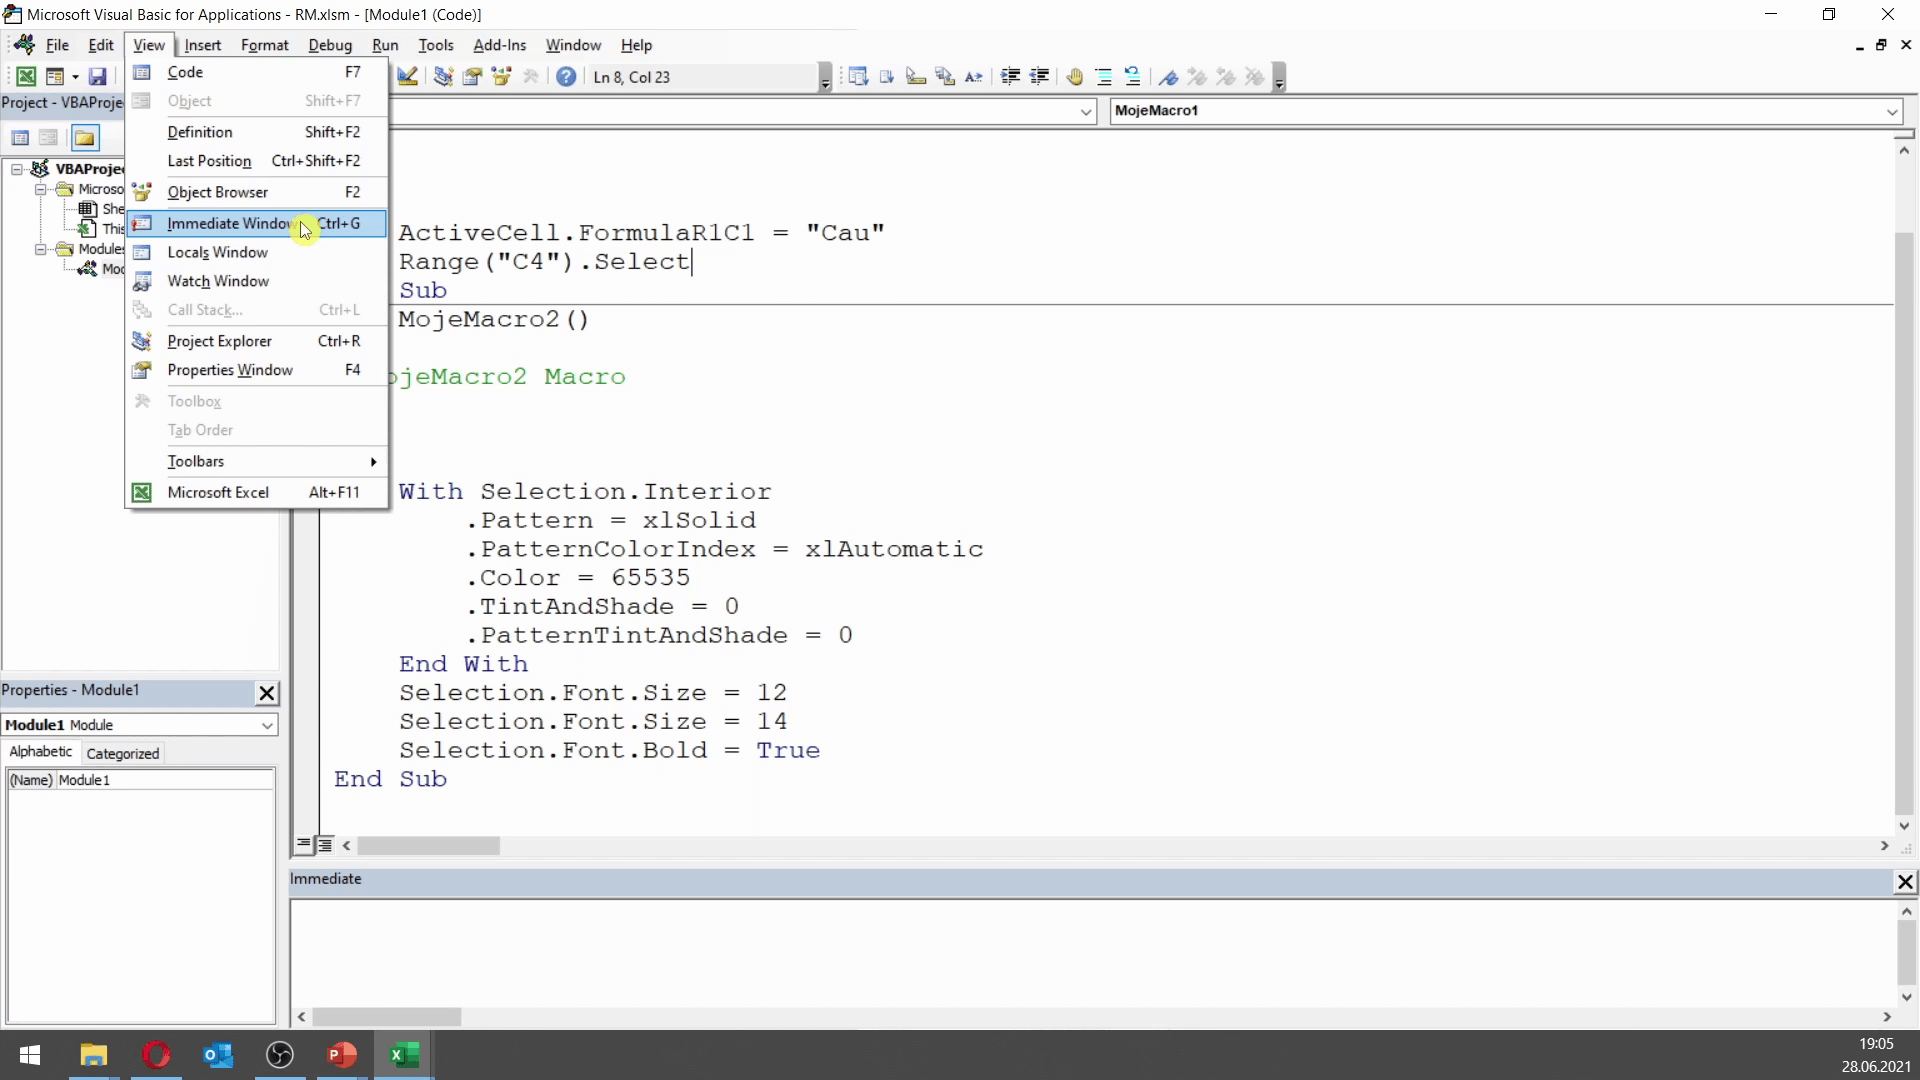1920x1080 pixels.
Task: Toggle breakpoint with the hand icon
Action: 1075,77
